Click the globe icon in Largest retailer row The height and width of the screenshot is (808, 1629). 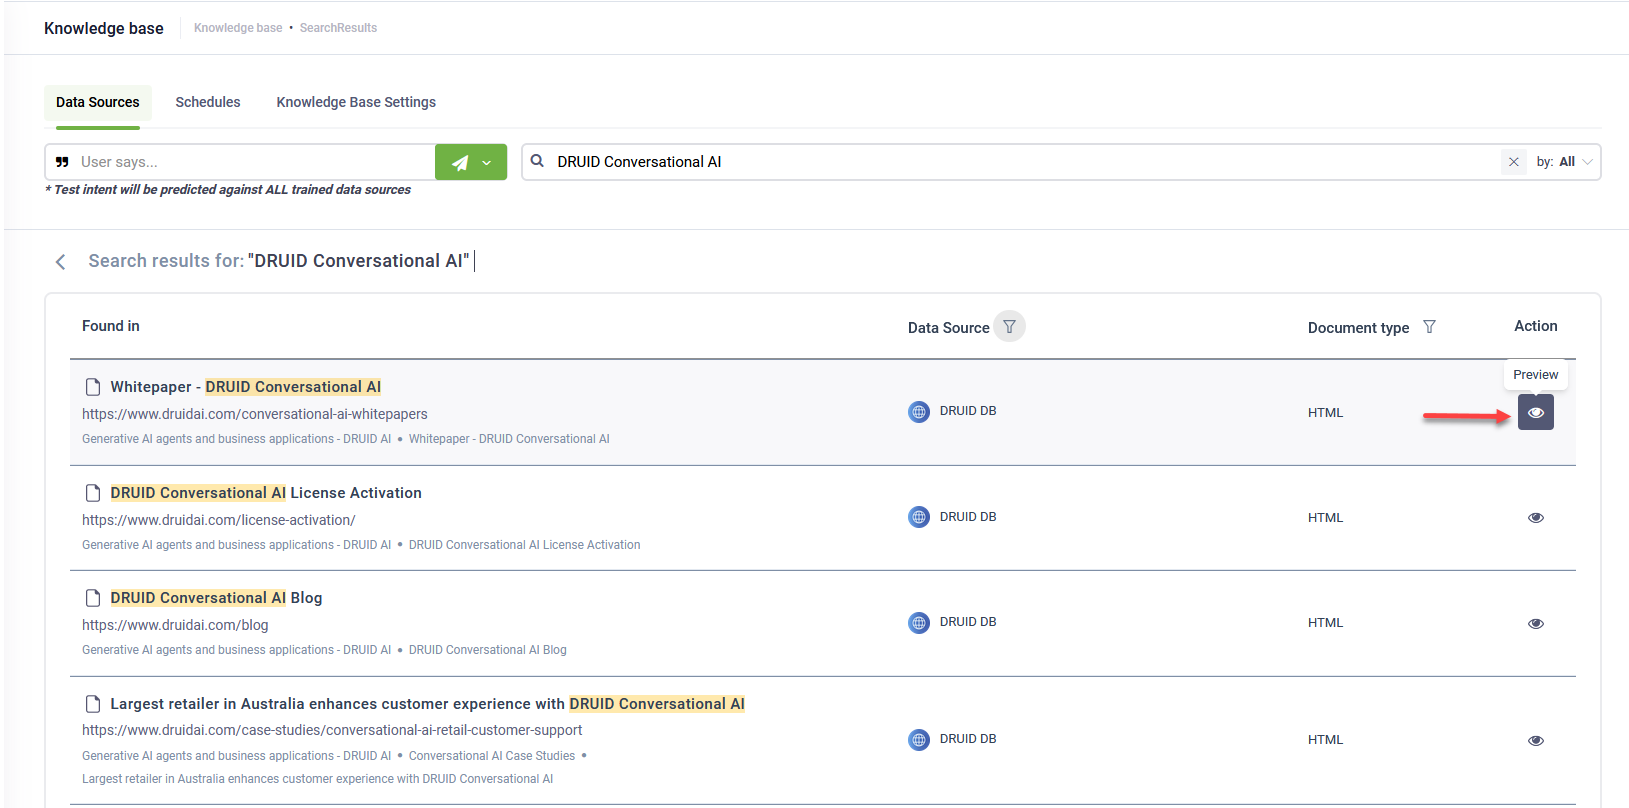pos(919,740)
